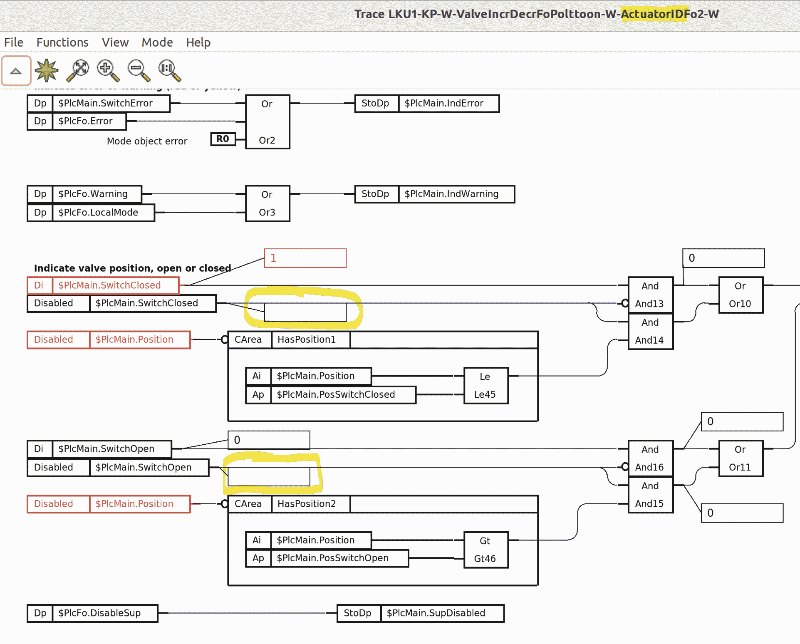The height and width of the screenshot is (644, 800).
Task: Click the zoom out magnifier icon
Action: tap(139, 70)
